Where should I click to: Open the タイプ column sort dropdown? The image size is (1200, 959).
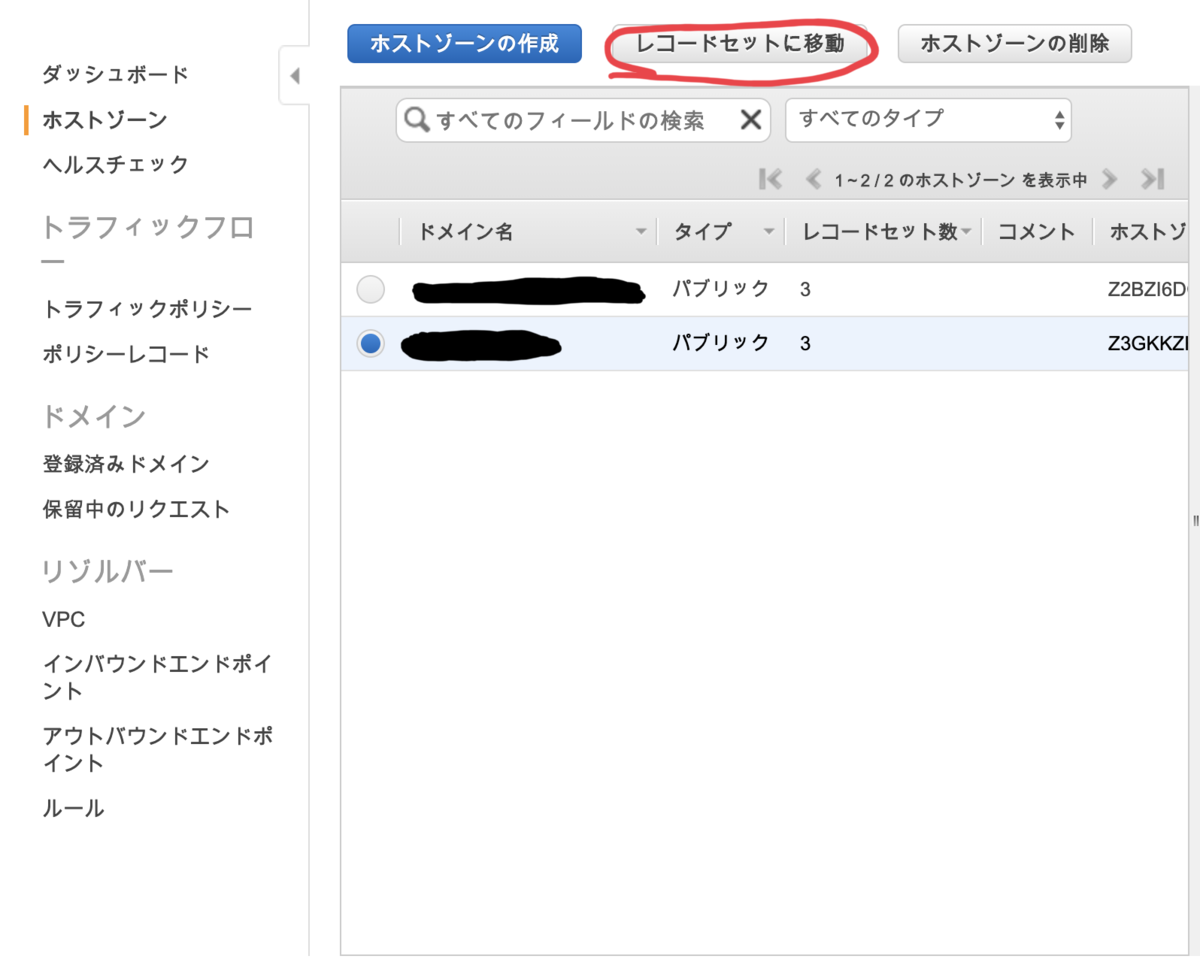pyautogui.click(x=767, y=231)
